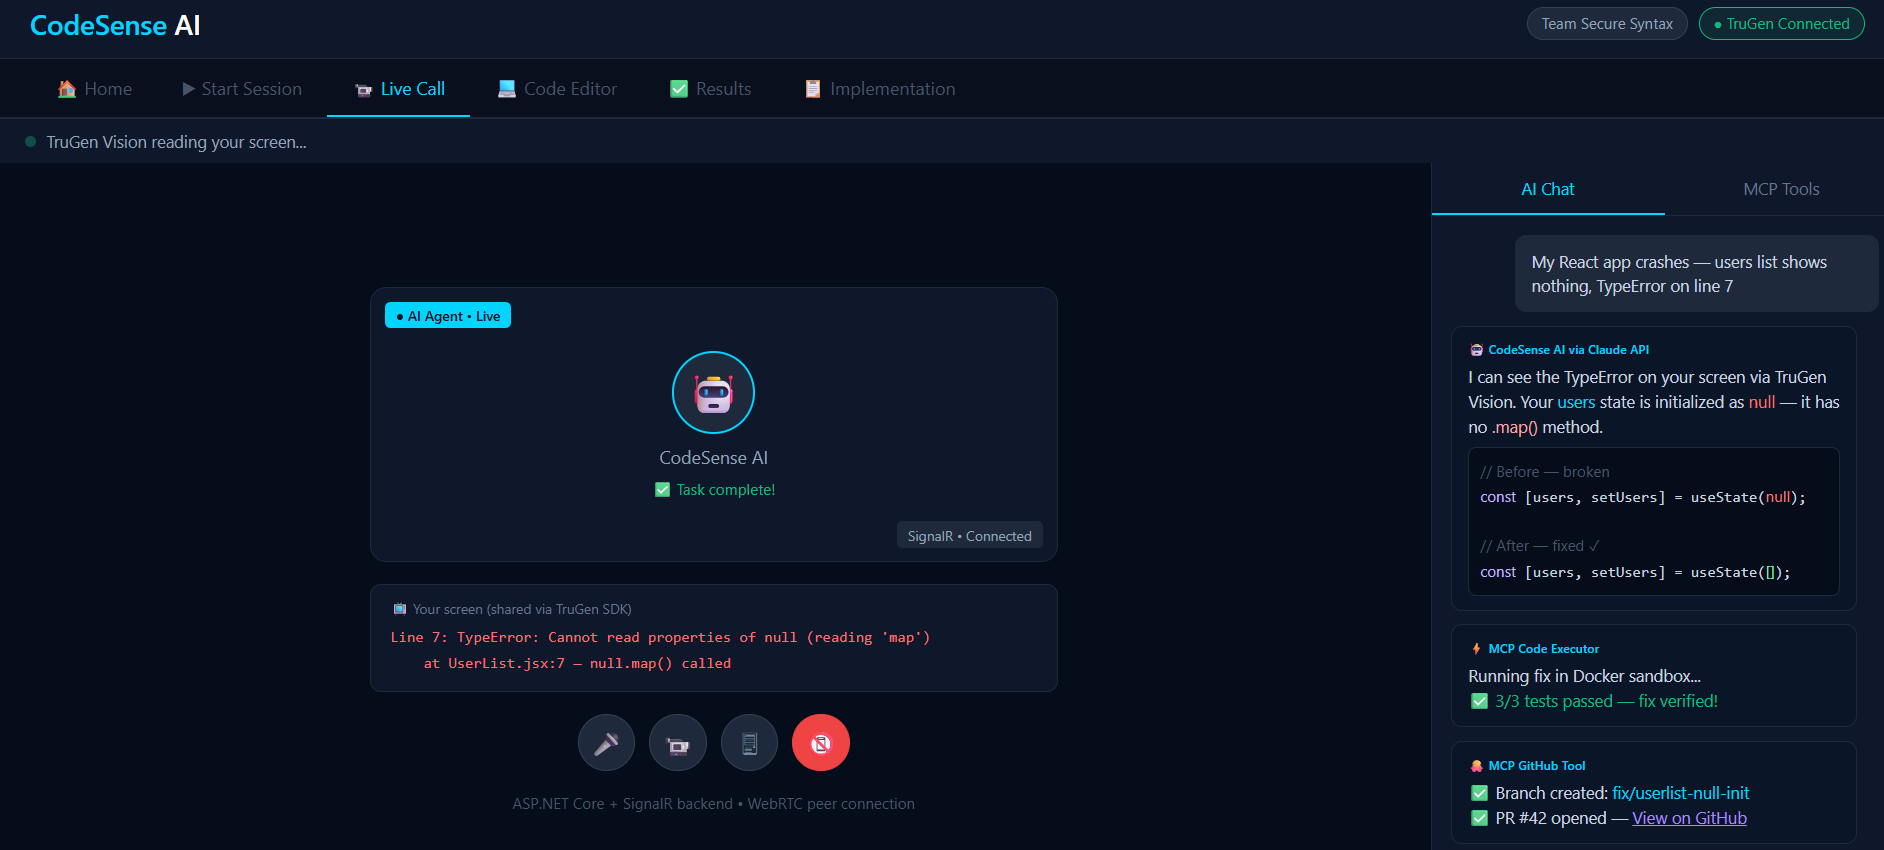1884x850 pixels.
Task: Click the 'MCP Code Executor' heading
Action: pos(1543,649)
